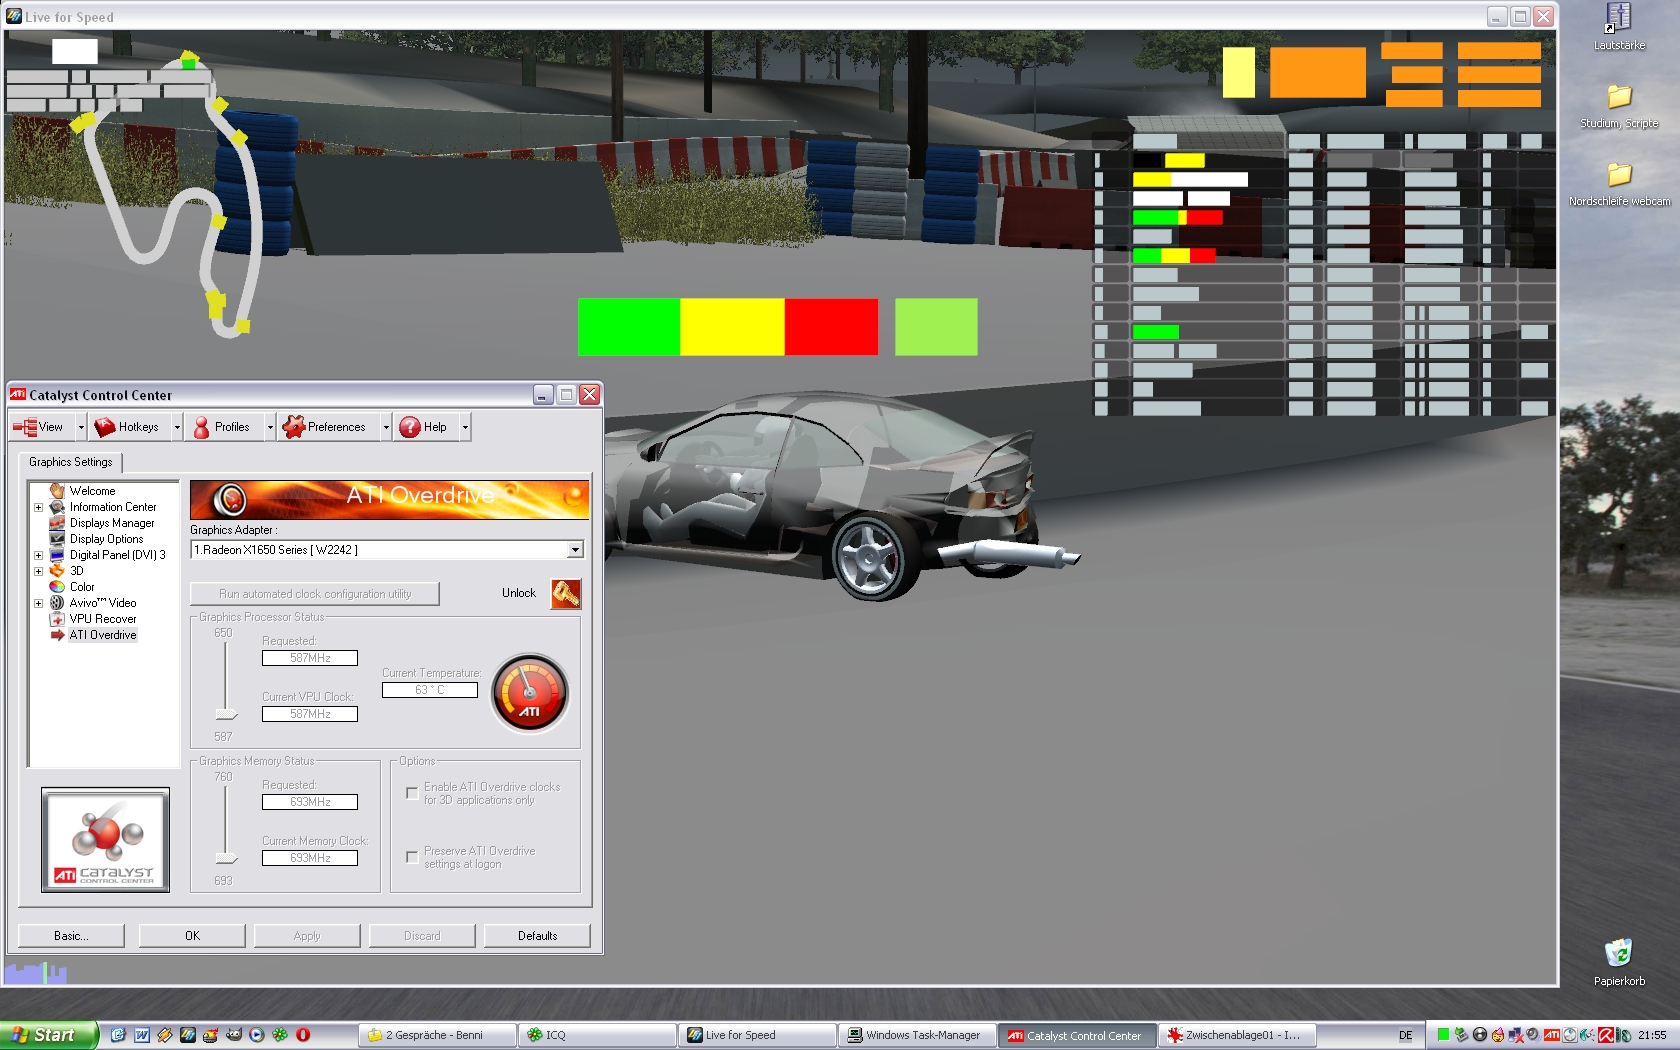The image size is (1680, 1050).
Task: Open the Studium, Scripte desktop folder
Action: pos(1619,106)
